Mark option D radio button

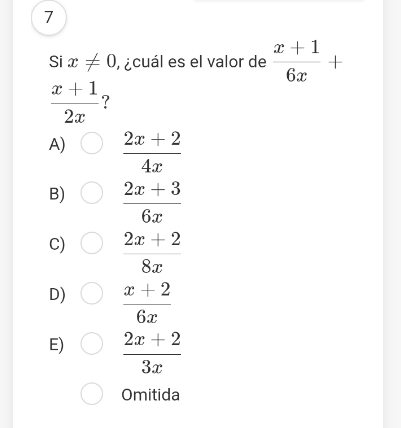92,293
